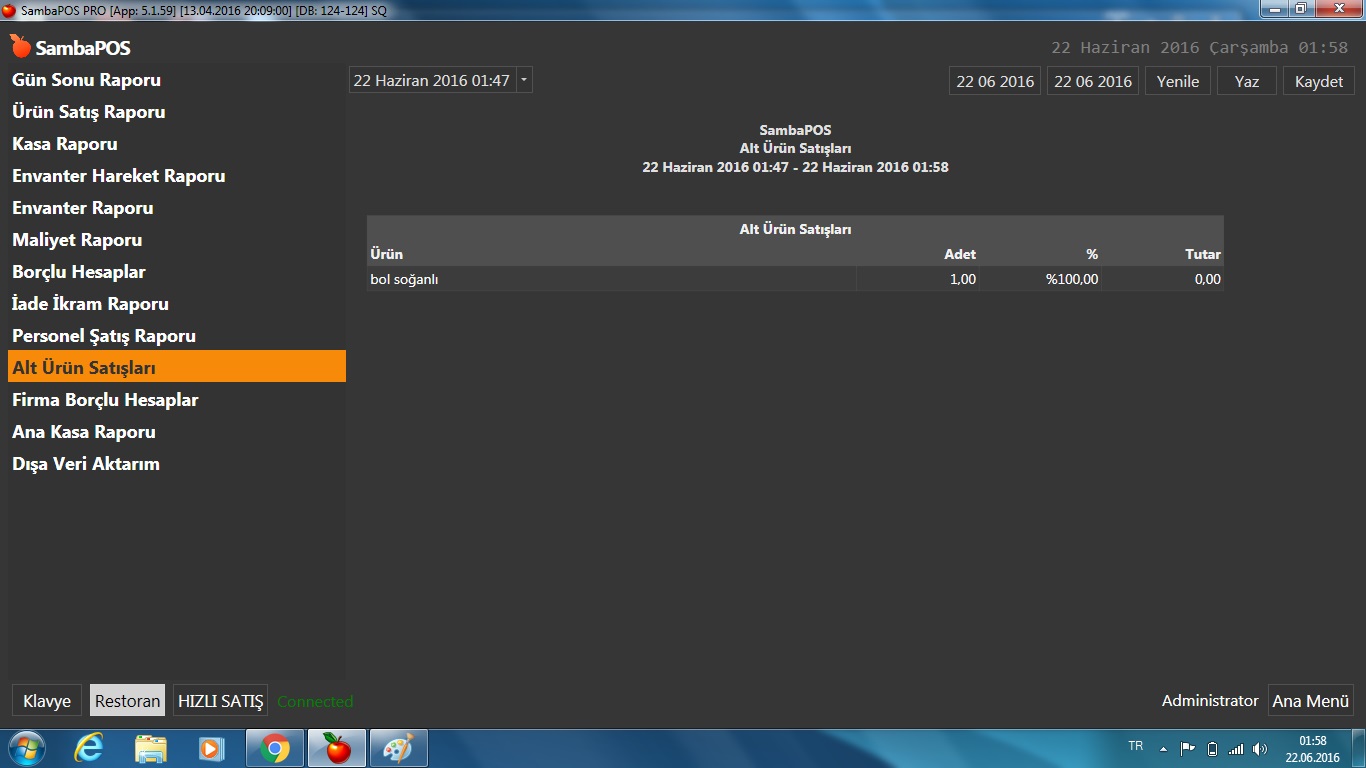Click the first 22 06 2016 date field
The image size is (1366, 768).
pos(994,81)
